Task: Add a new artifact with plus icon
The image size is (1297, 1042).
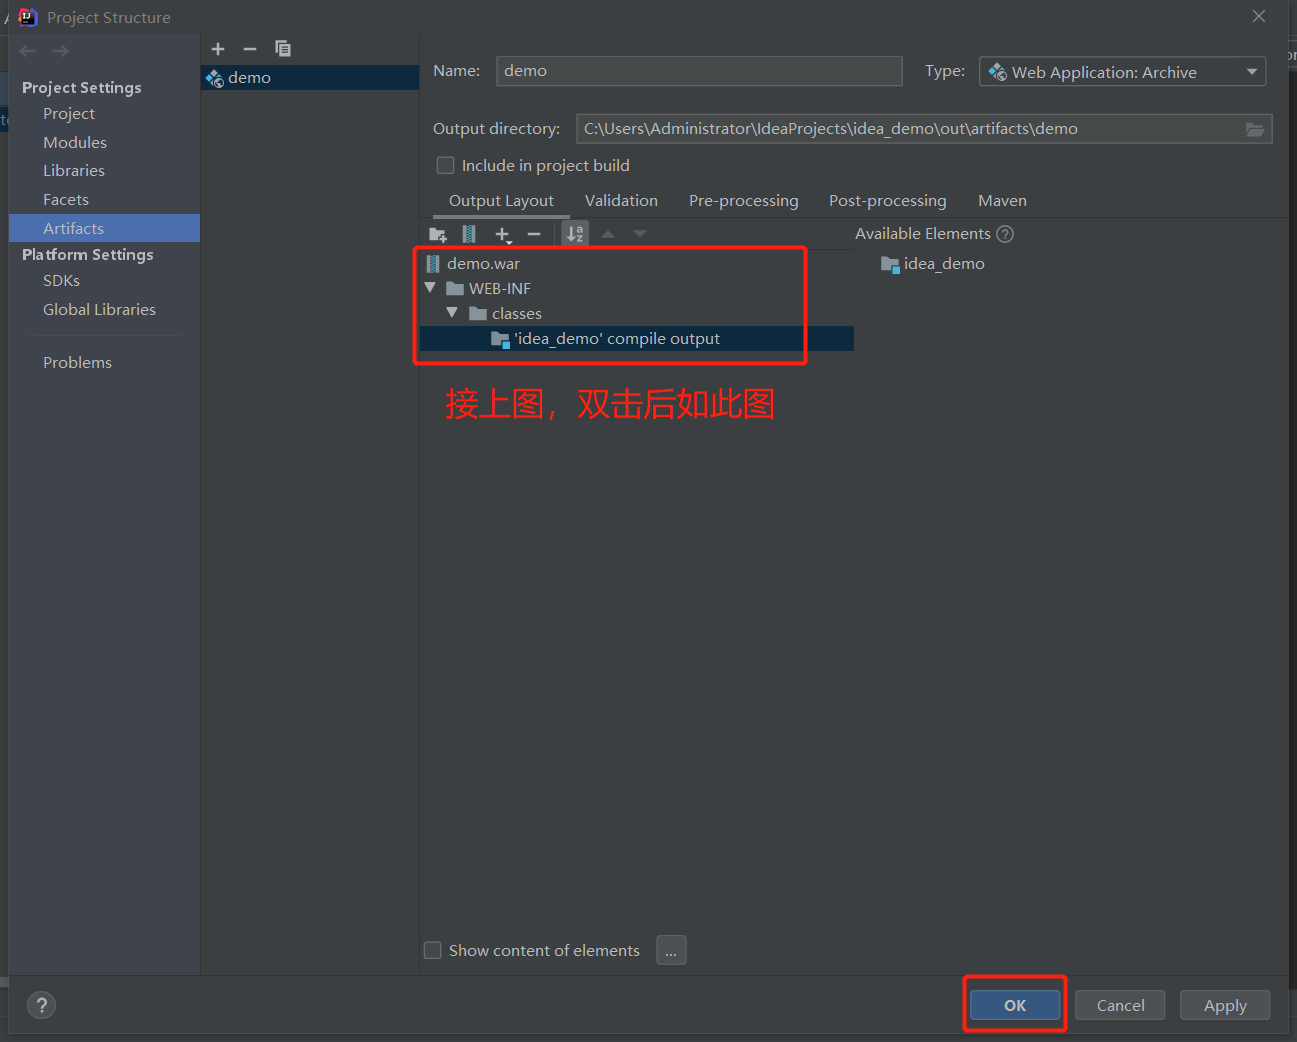Action: 218,49
